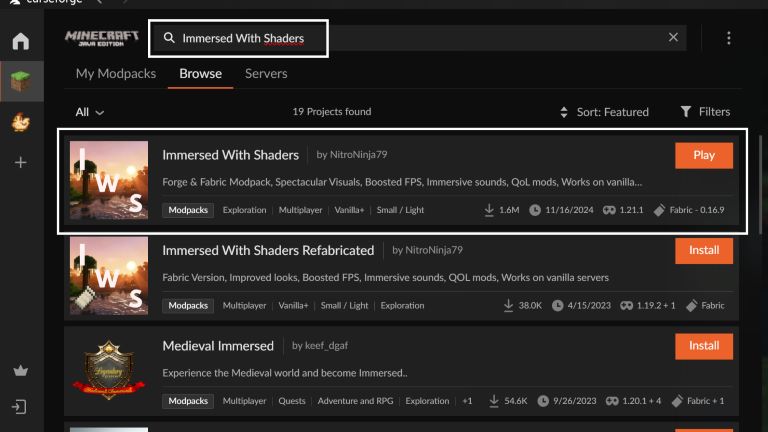Screen dimensions: 768x432
Task: Click Quests tag on Medieval Immersed
Action: [292, 401]
